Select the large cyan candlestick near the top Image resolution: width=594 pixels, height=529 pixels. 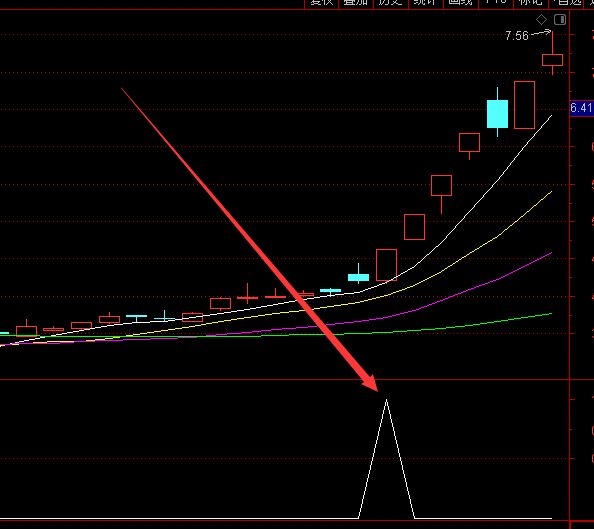point(497,114)
